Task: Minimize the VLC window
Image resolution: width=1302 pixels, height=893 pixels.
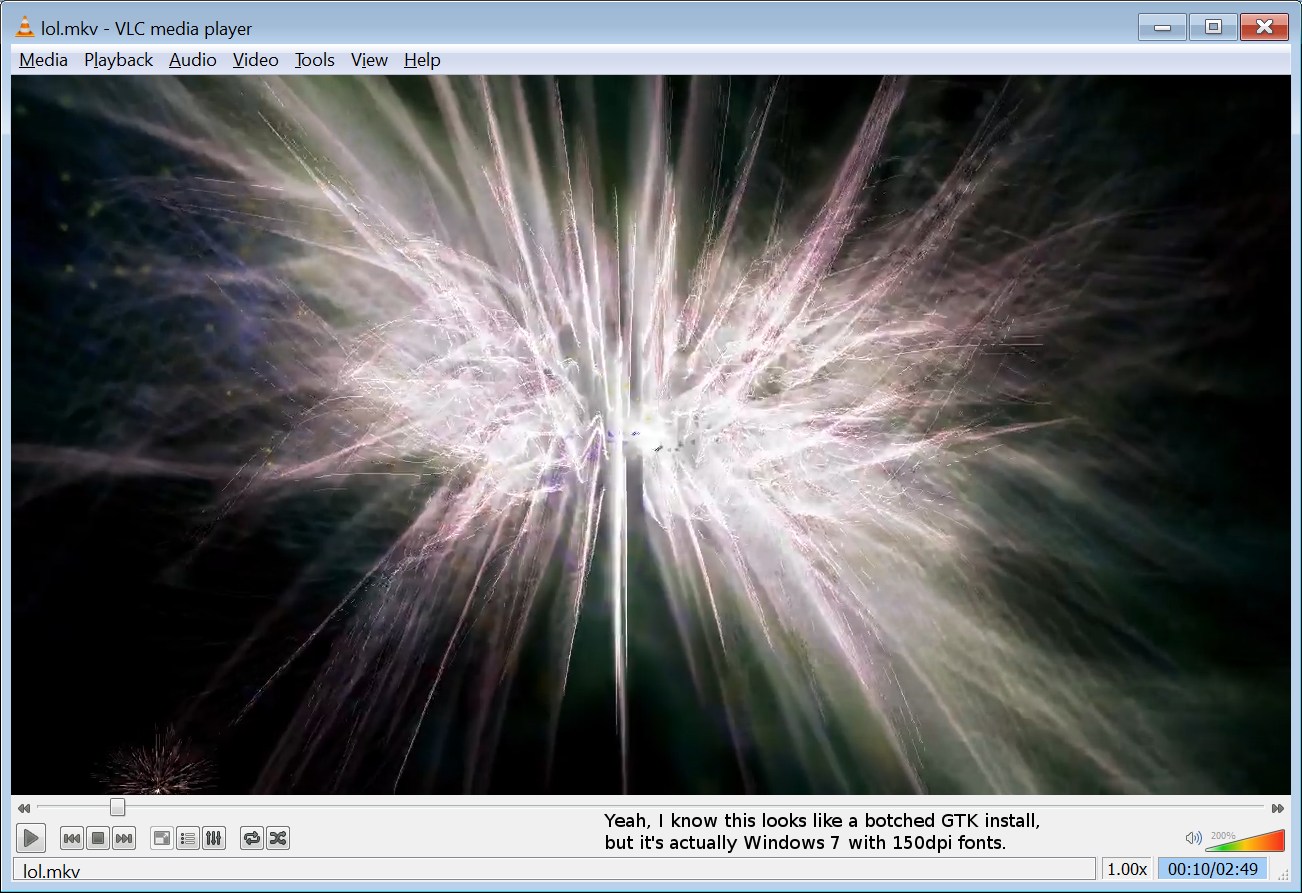Action: (1162, 27)
